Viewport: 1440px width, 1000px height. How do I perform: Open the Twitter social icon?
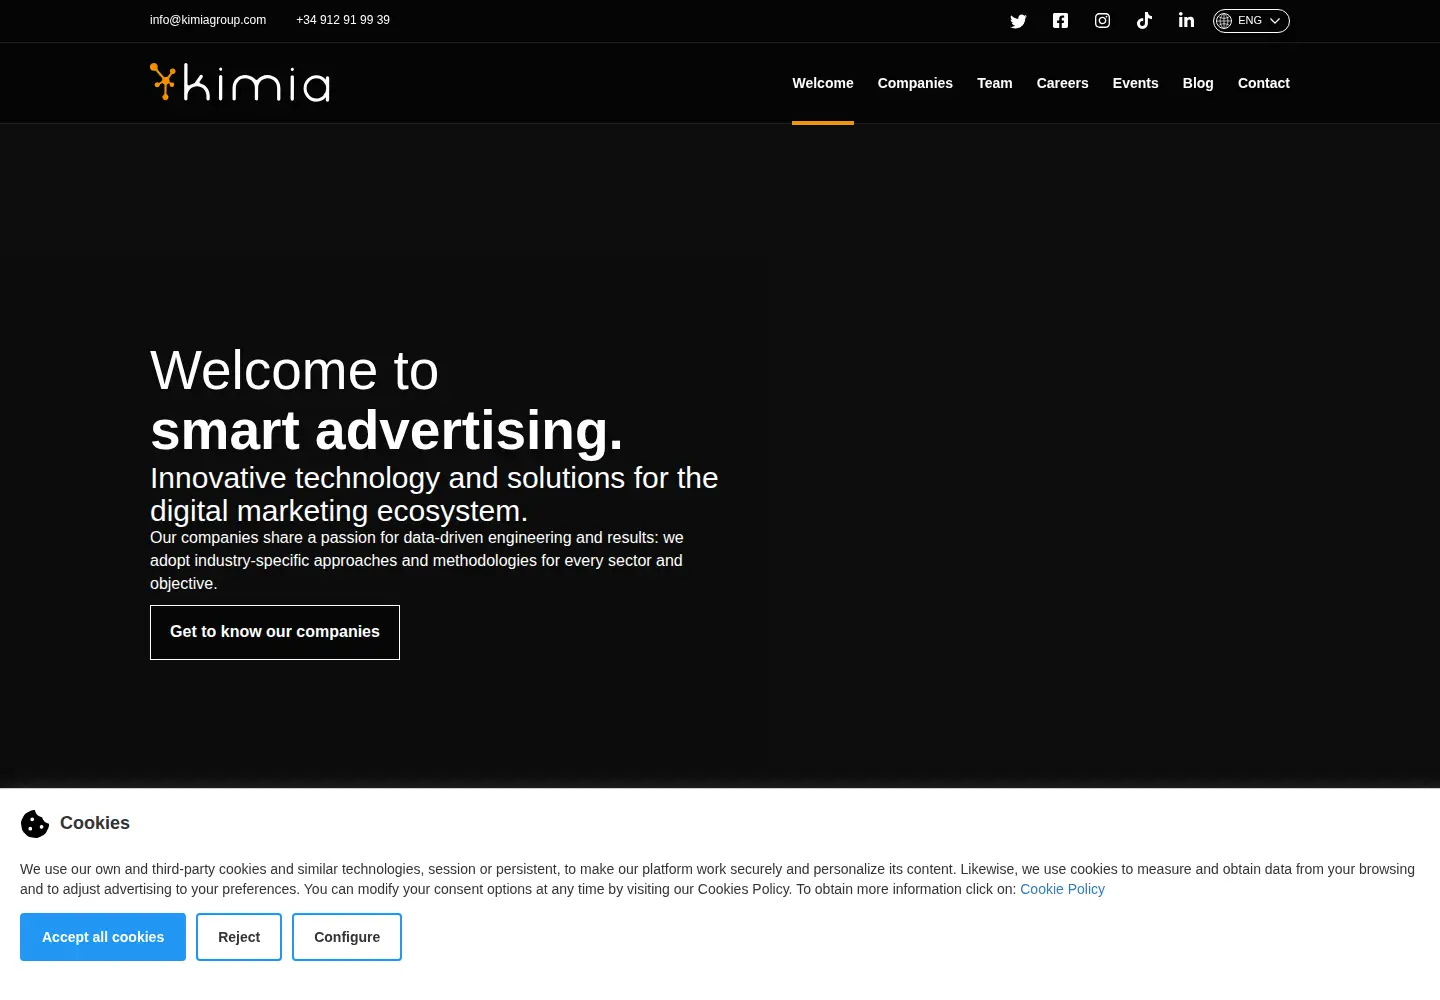point(1018,21)
